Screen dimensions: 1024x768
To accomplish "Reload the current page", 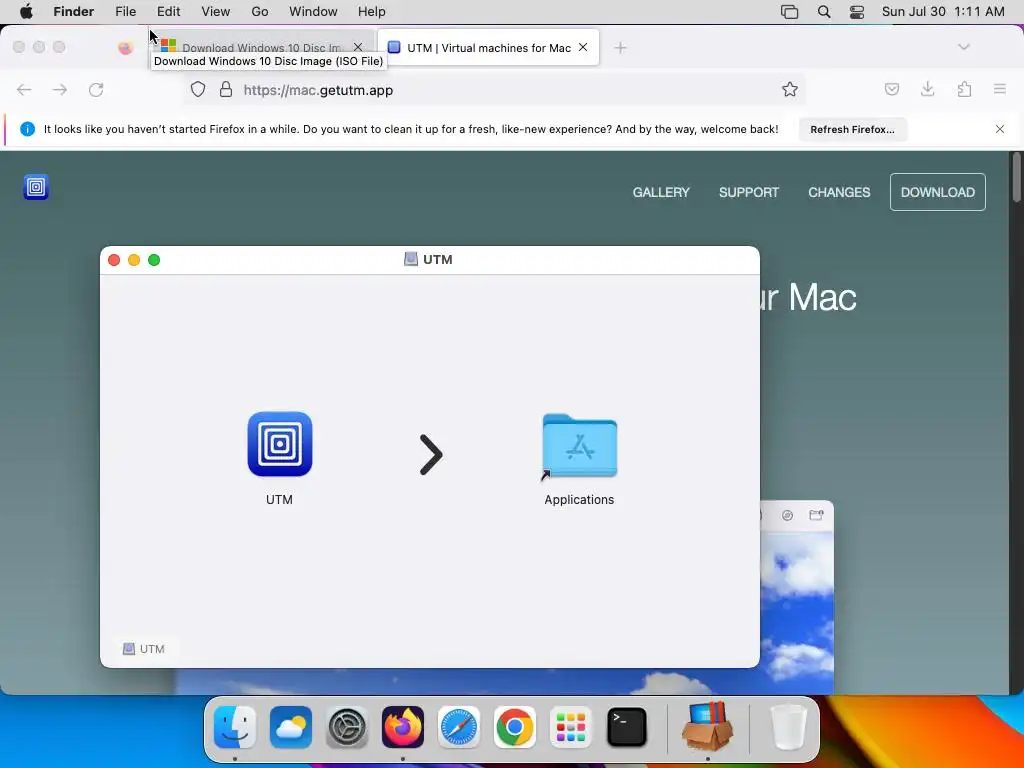I will (x=96, y=90).
